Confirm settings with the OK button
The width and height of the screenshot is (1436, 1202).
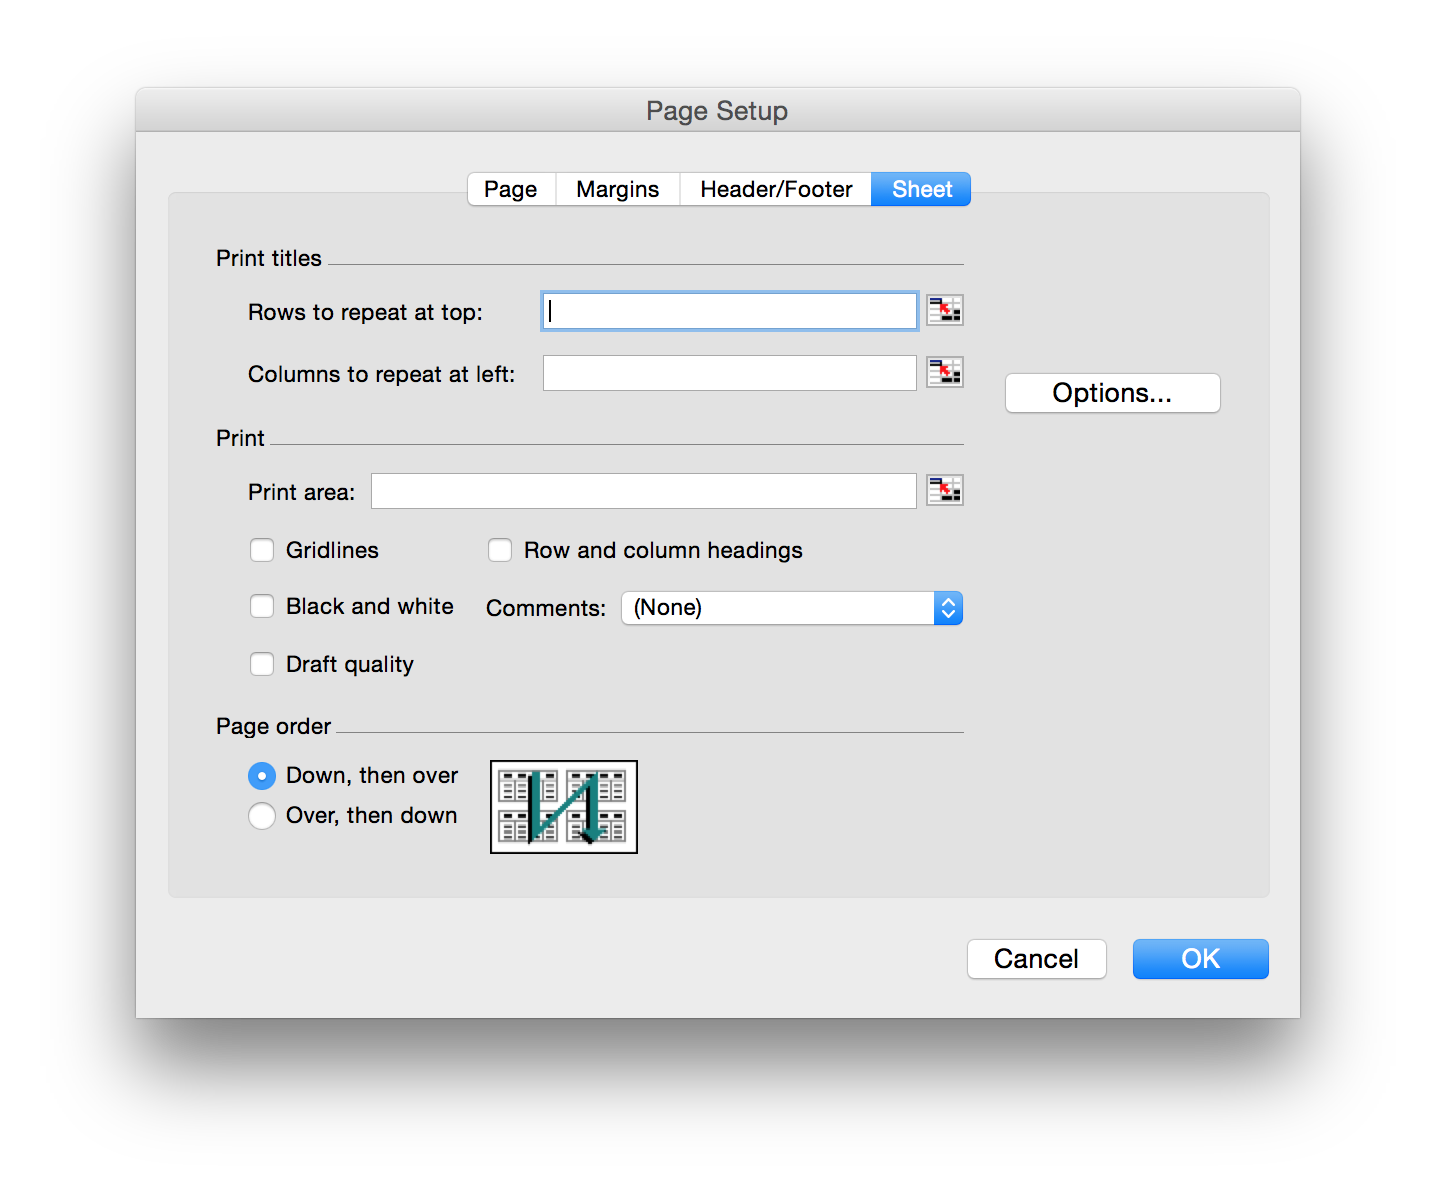(x=1200, y=959)
